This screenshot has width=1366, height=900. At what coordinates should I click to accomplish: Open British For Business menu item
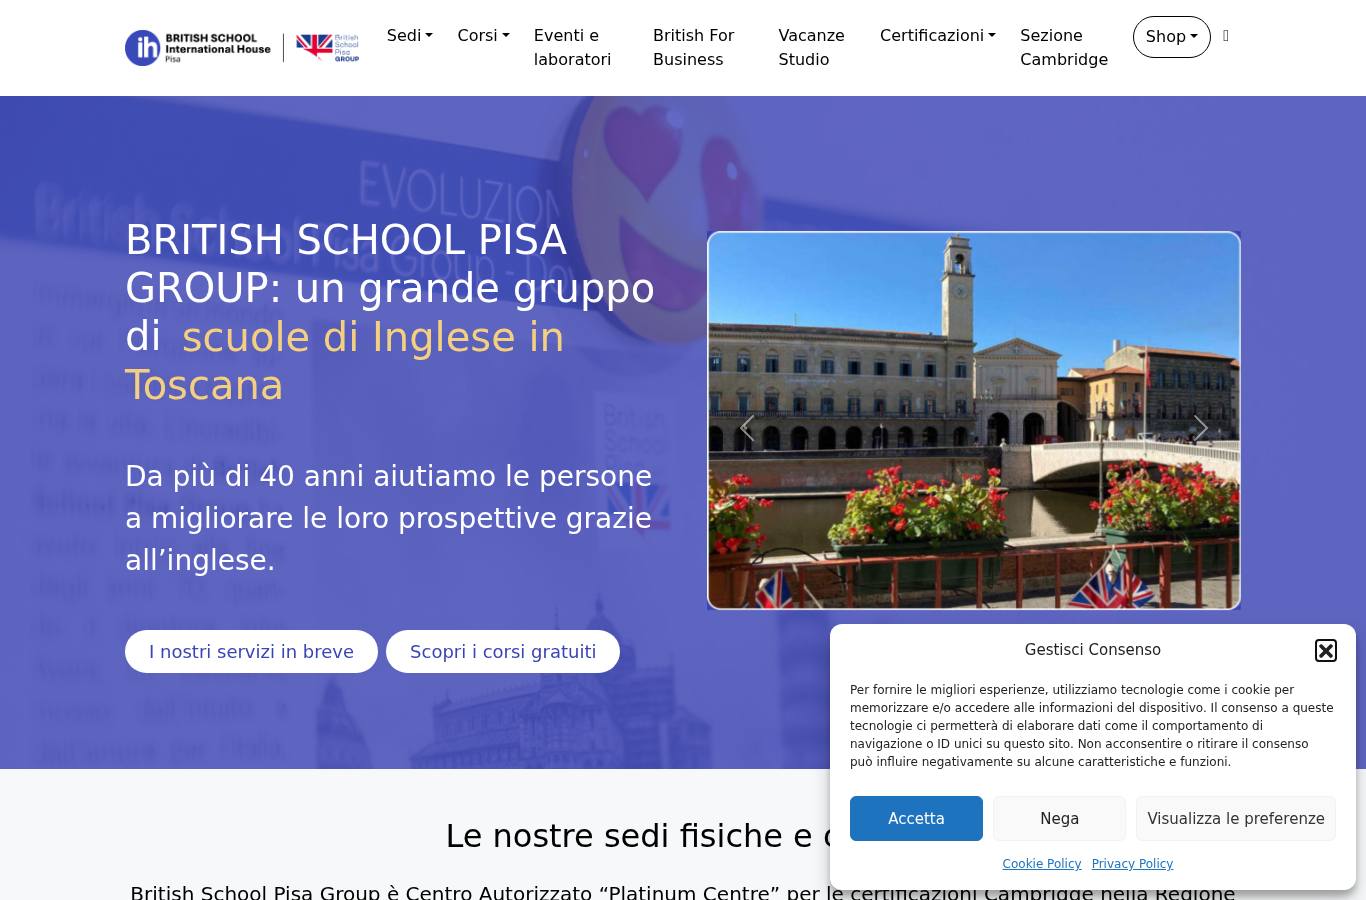pos(694,47)
